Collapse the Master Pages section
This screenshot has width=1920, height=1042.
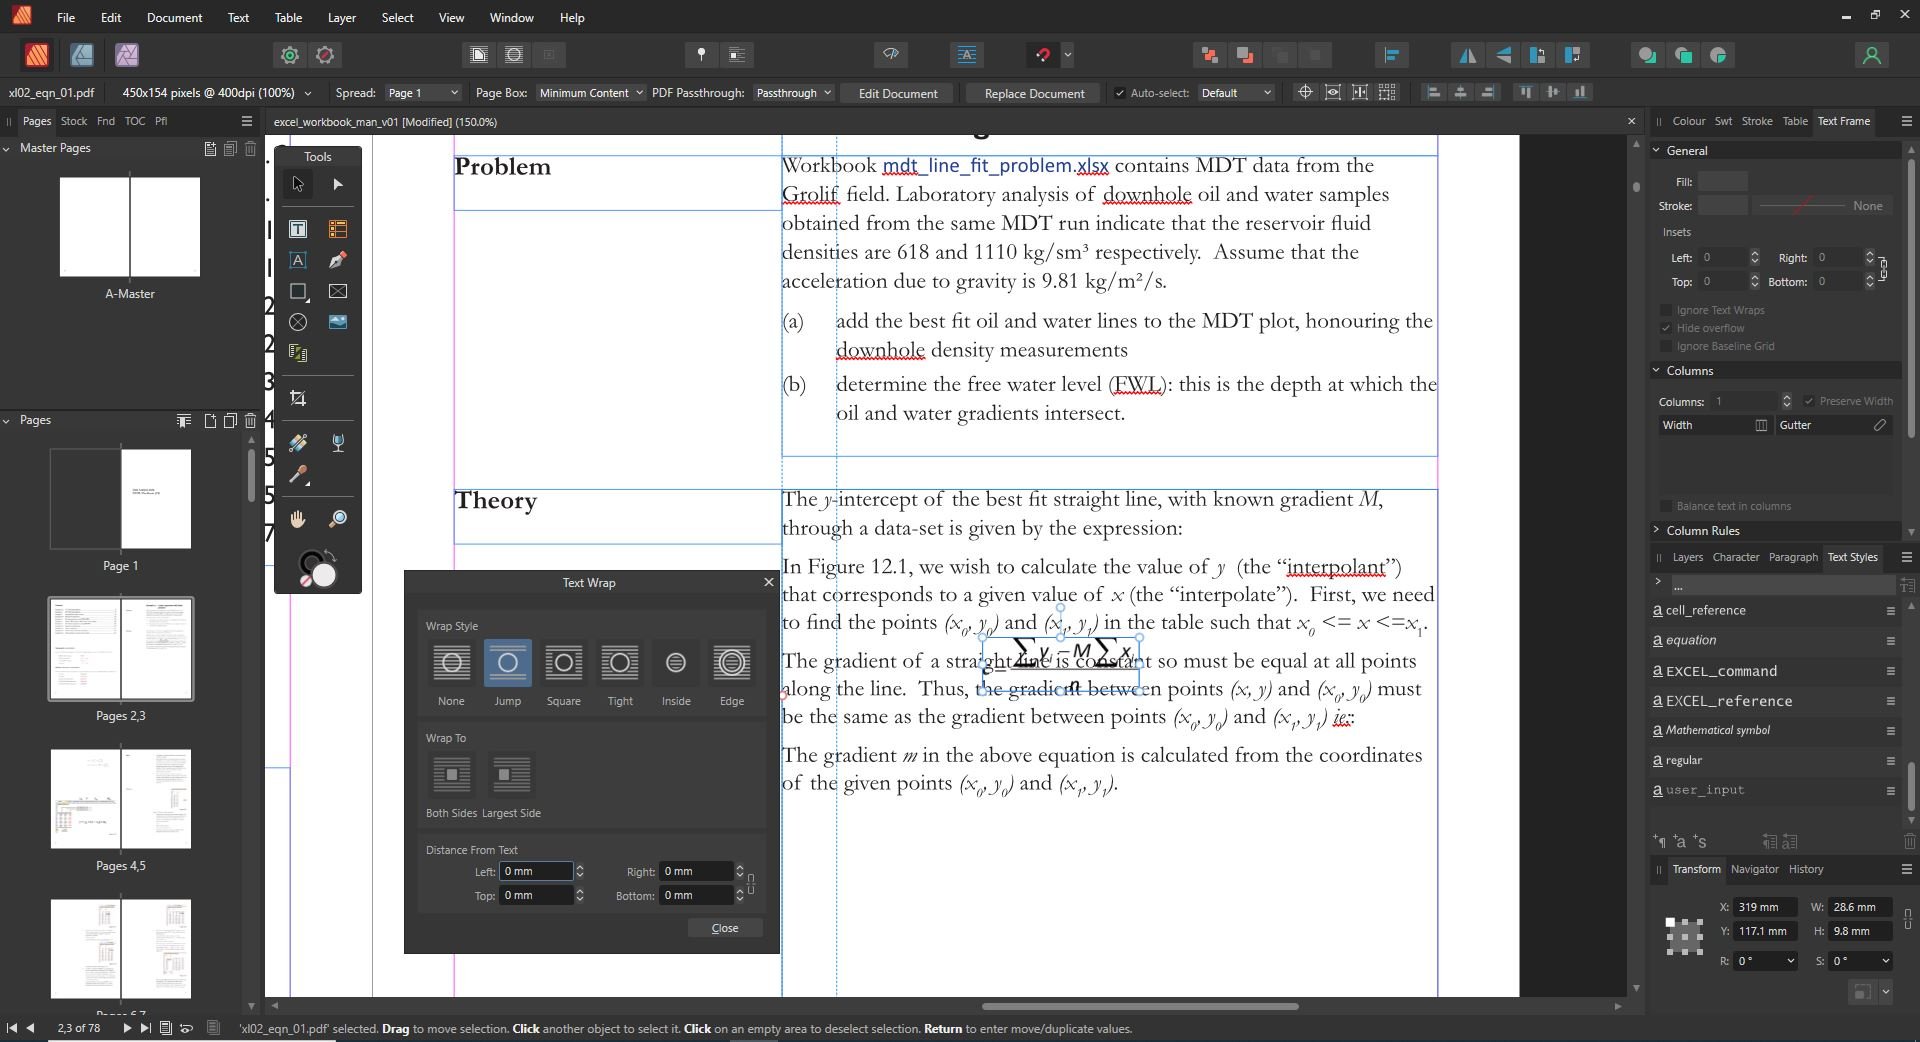7,148
